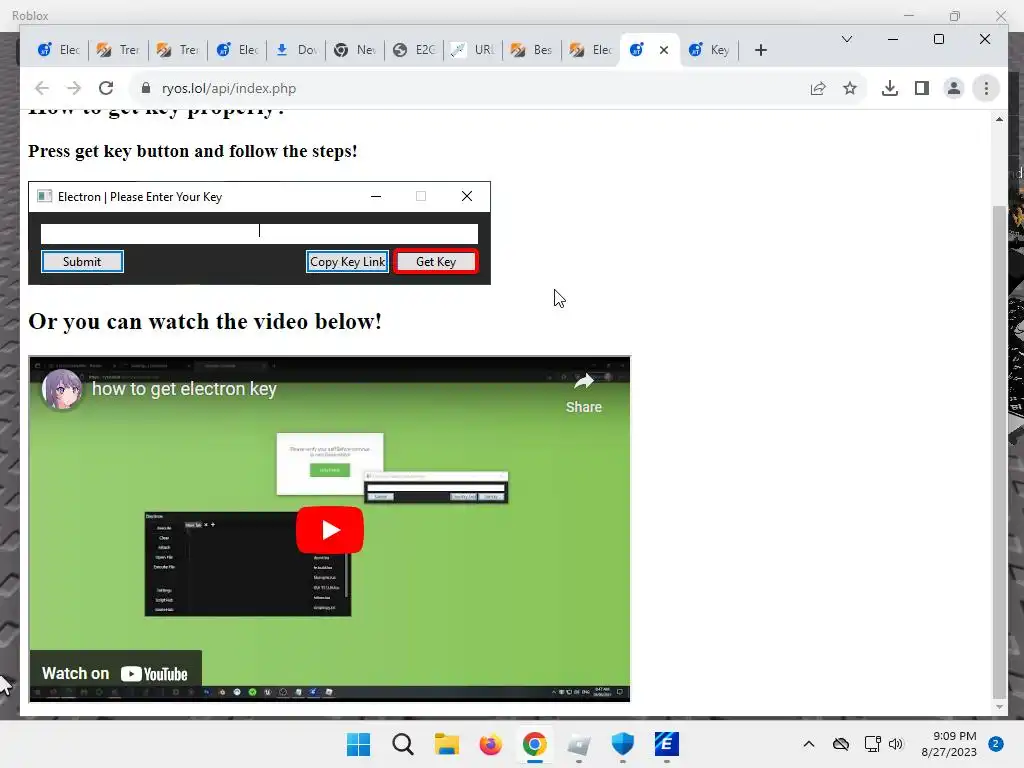
Task: Click the Submit button in Electron image
Action: (82, 262)
